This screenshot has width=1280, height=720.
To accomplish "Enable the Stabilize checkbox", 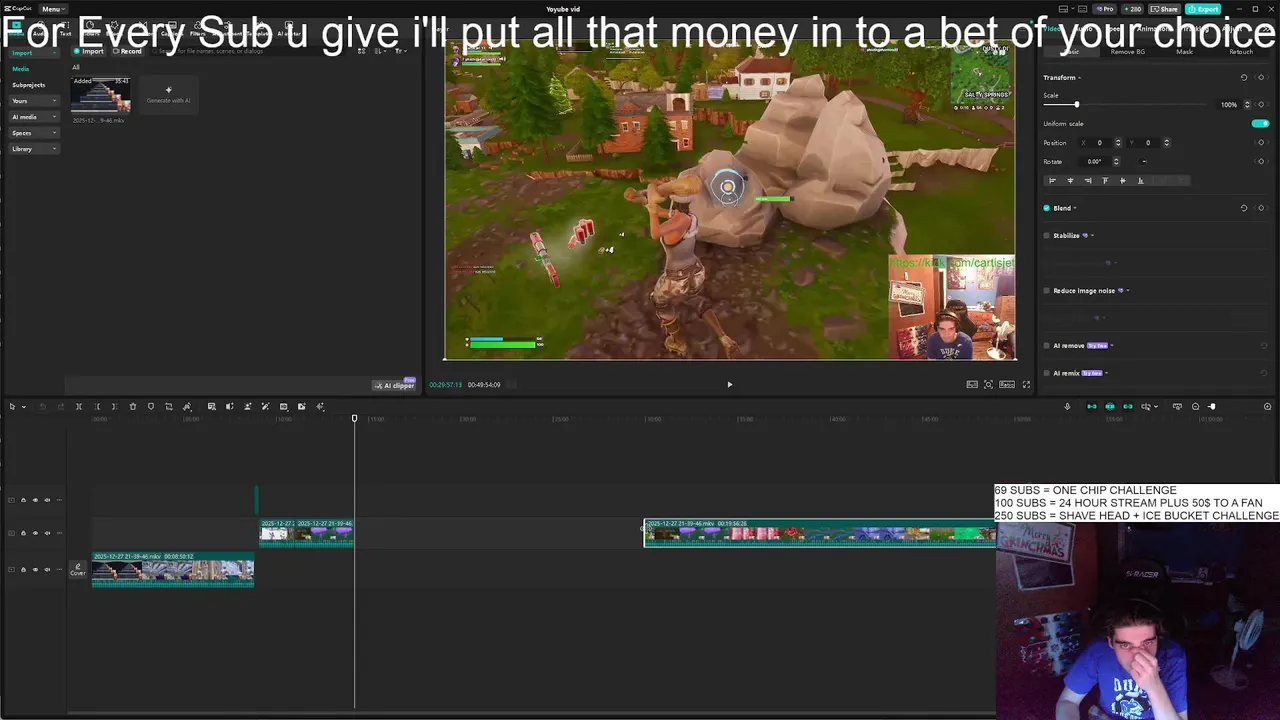I will 1047,236.
